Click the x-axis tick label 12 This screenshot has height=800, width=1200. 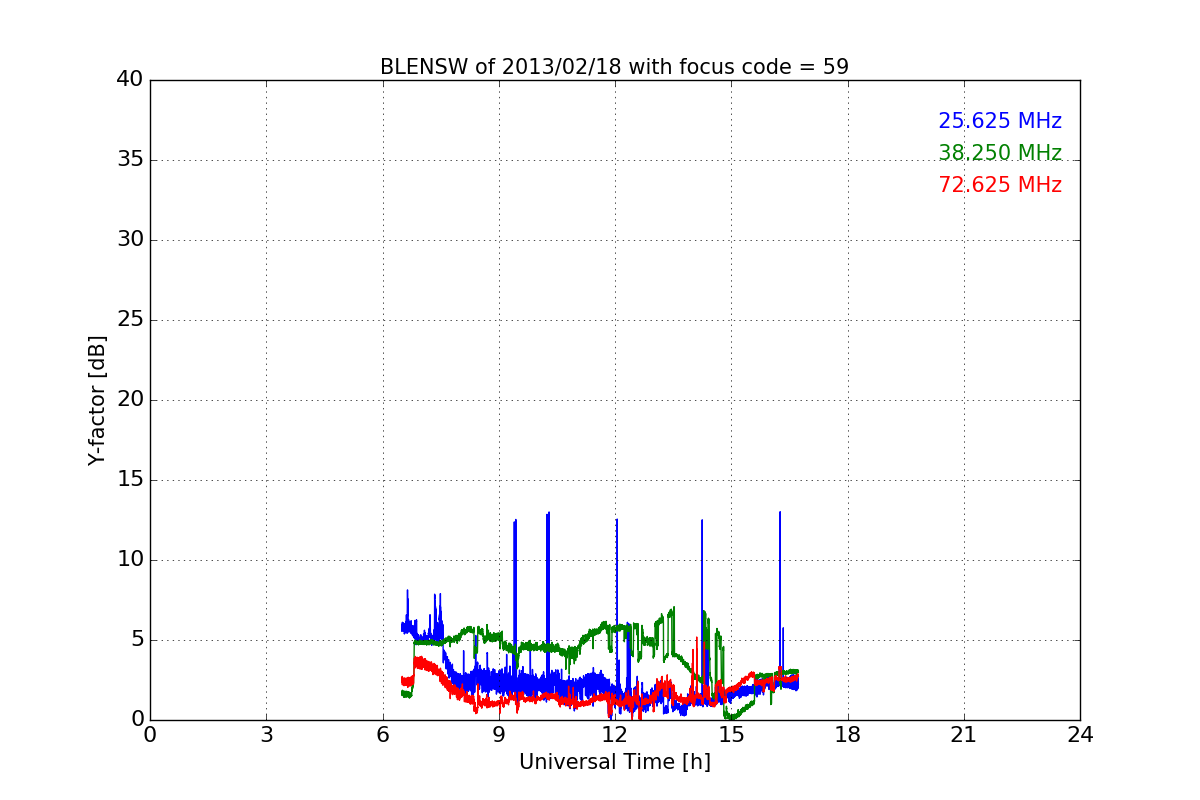pos(615,736)
